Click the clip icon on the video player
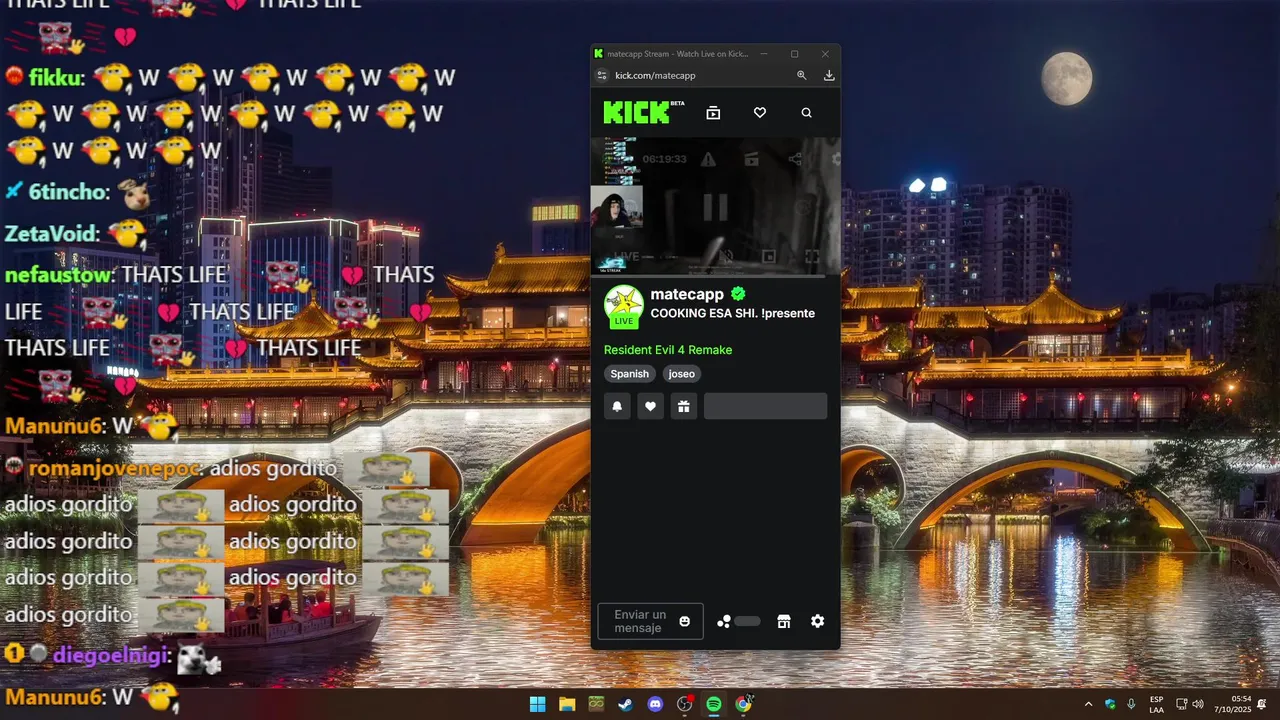The height and width of the screenshot is (720, 1280). point(751,159)
